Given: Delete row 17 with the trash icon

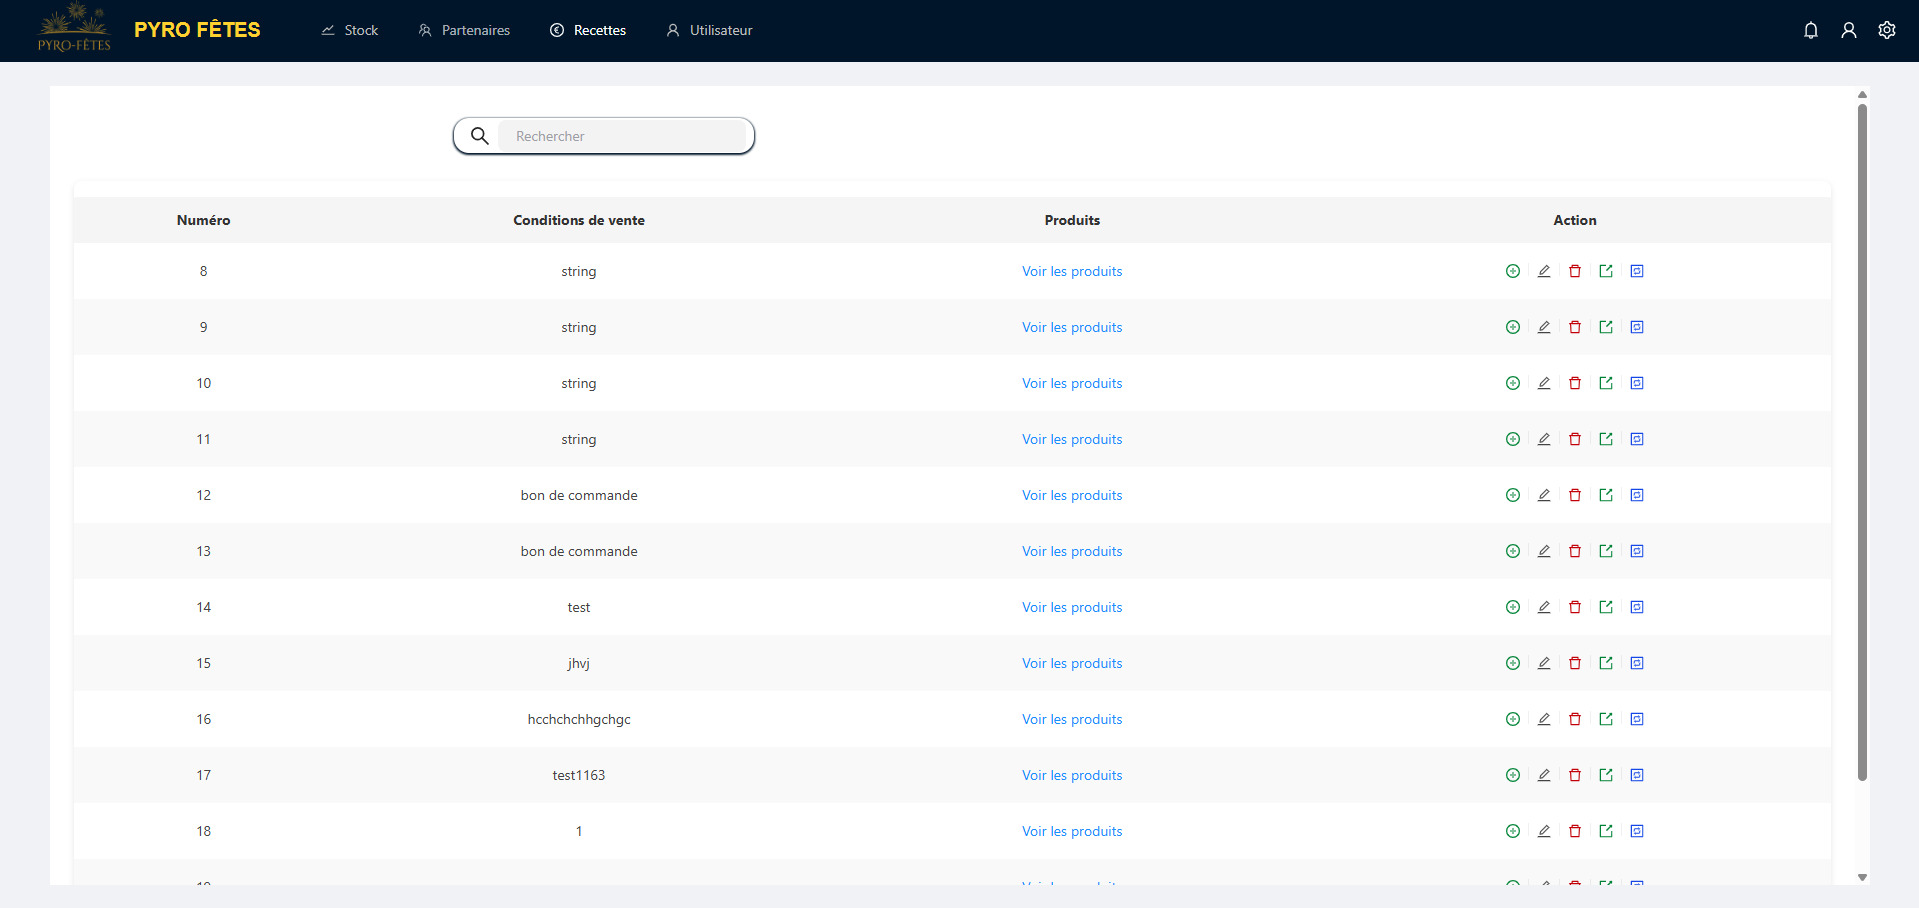Looking at the screenshot, I should click(1575, 775).
